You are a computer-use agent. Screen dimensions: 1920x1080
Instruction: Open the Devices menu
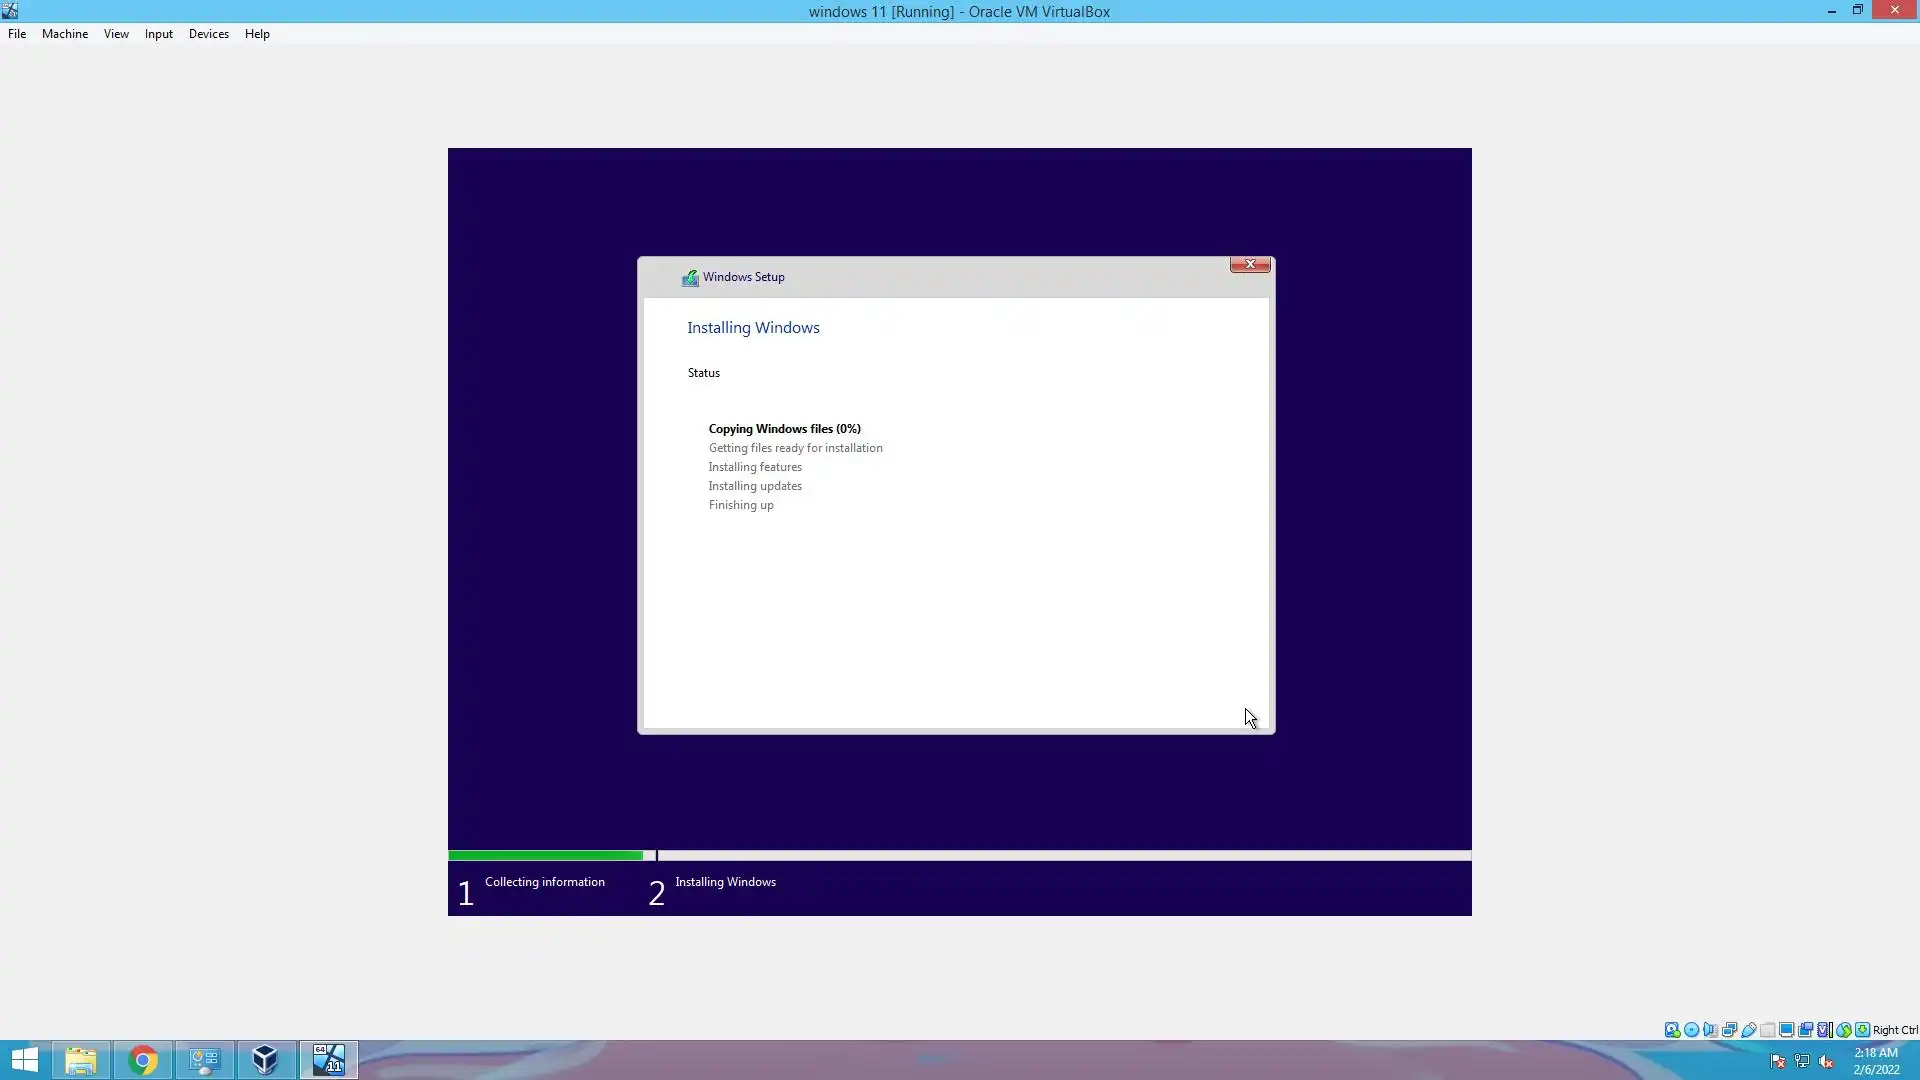tap(208, 34)
